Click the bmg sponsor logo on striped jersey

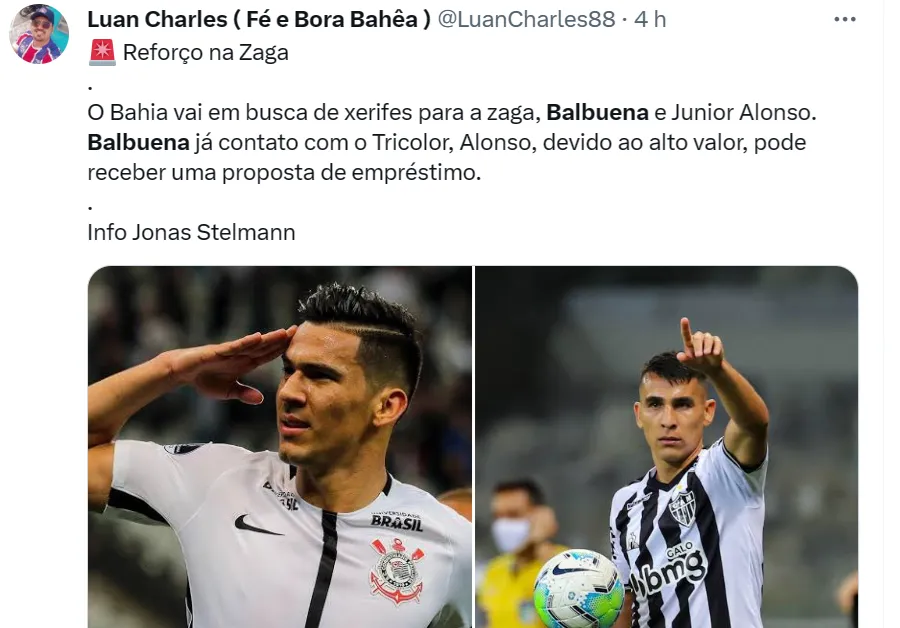coord(668,572)
